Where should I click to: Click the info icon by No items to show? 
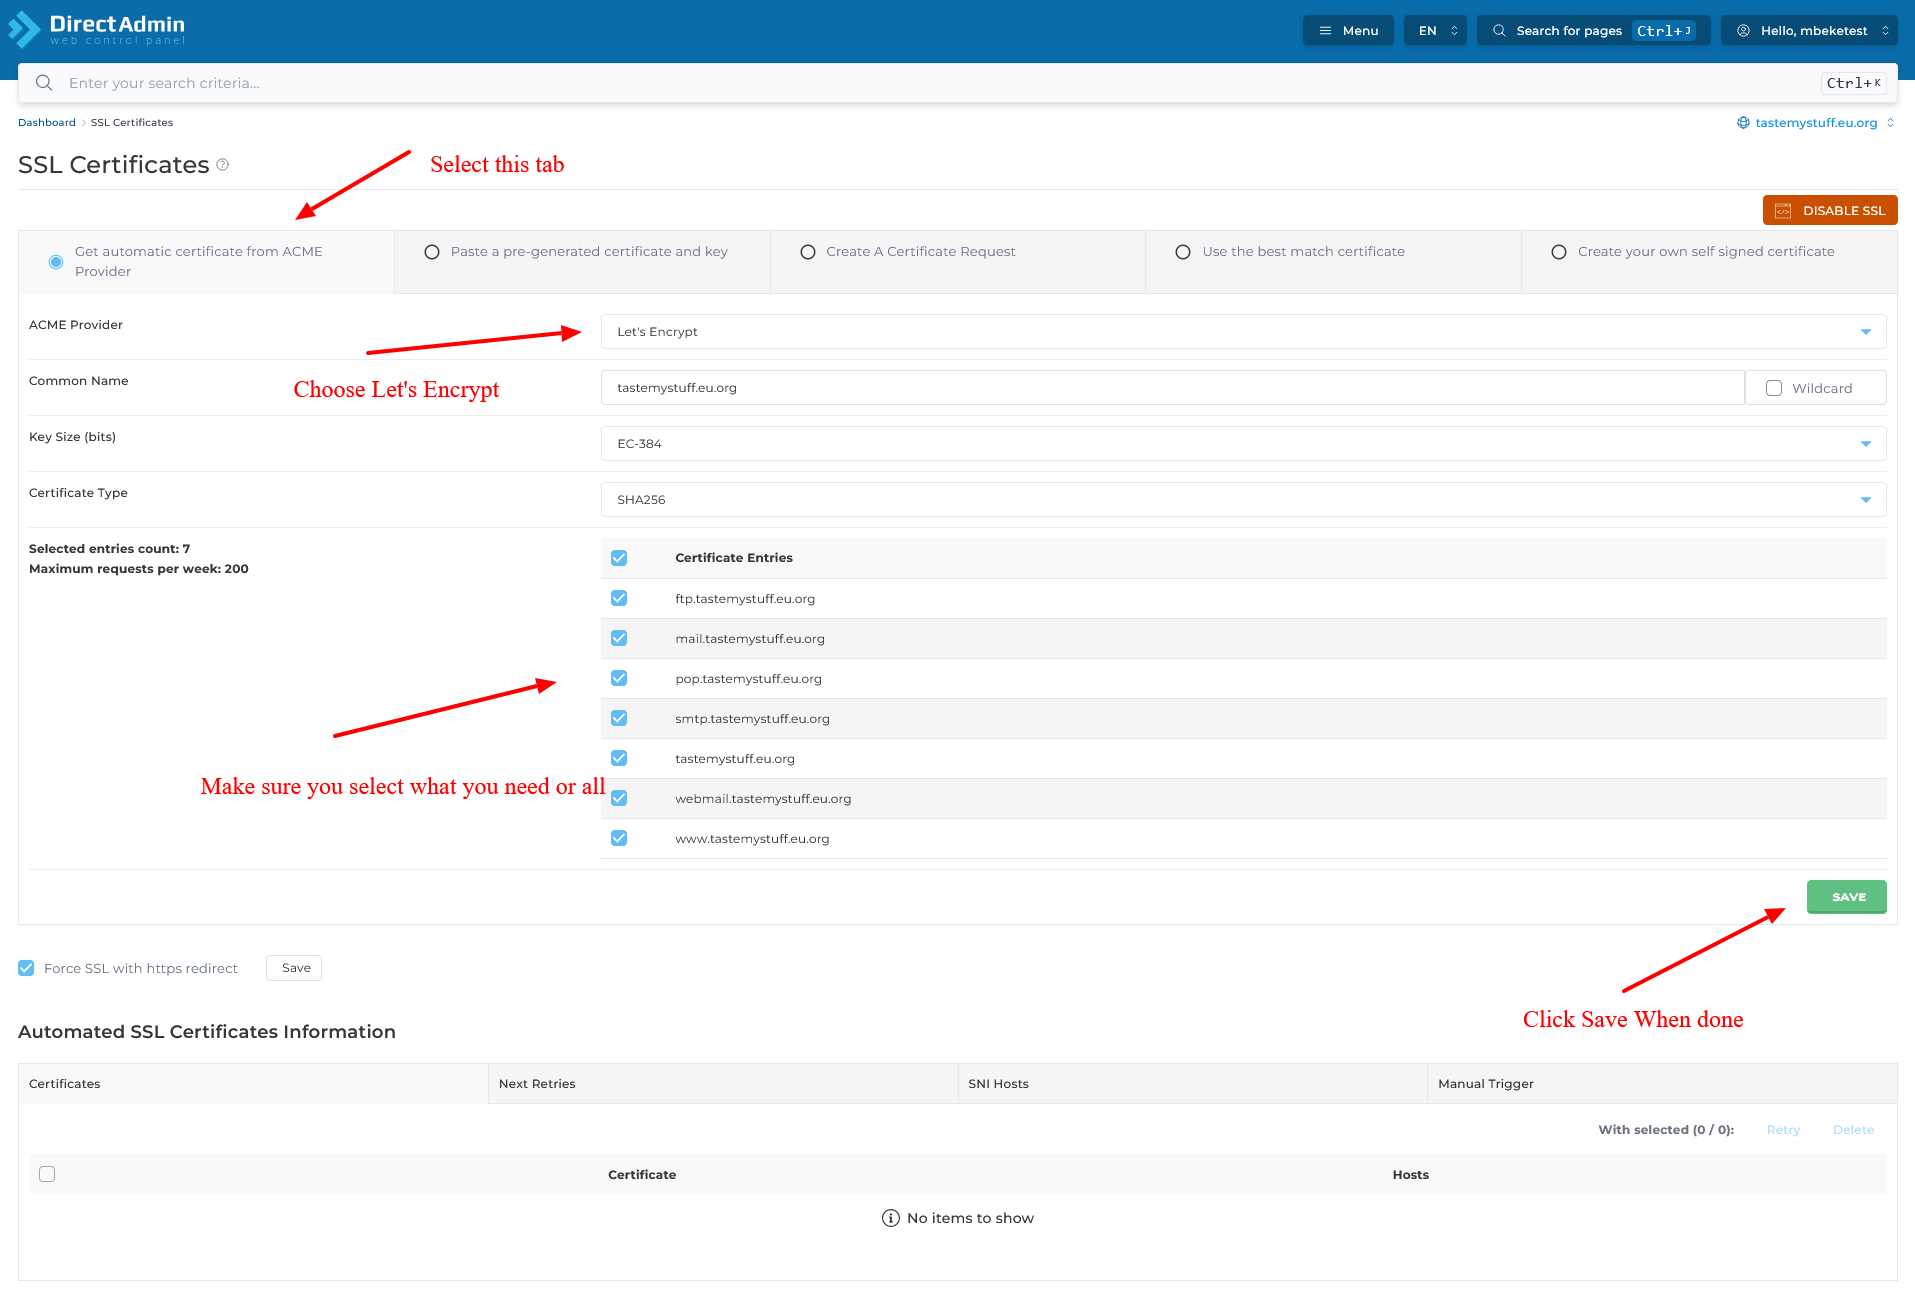[890, 1218]
